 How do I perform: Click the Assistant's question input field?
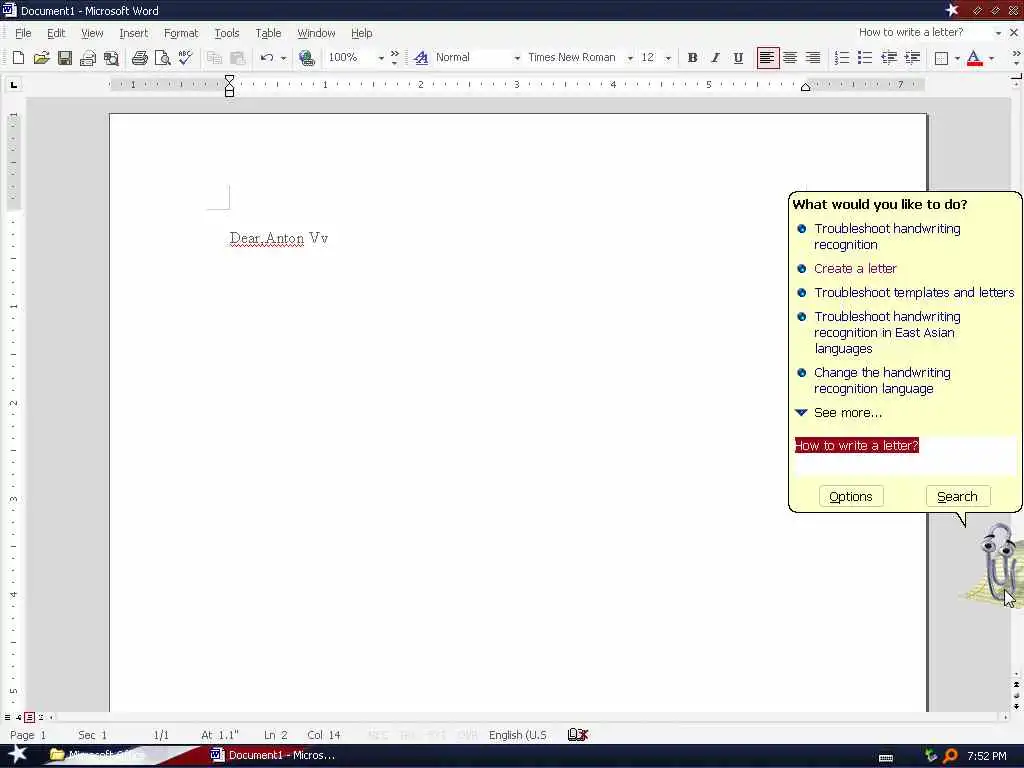click(x=905, y=455)
